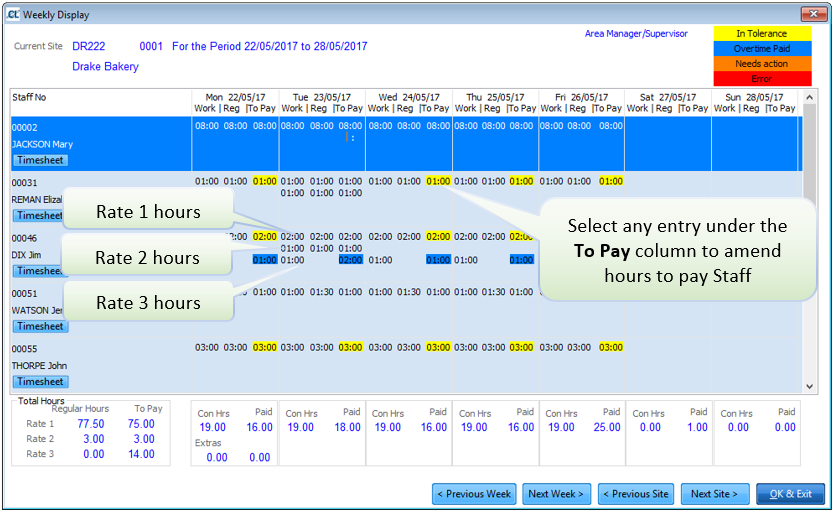Screen dimensions: 835x512
Task: Select Monday To Pay 03:00 for THORPE John
Action: coord(265,347)
